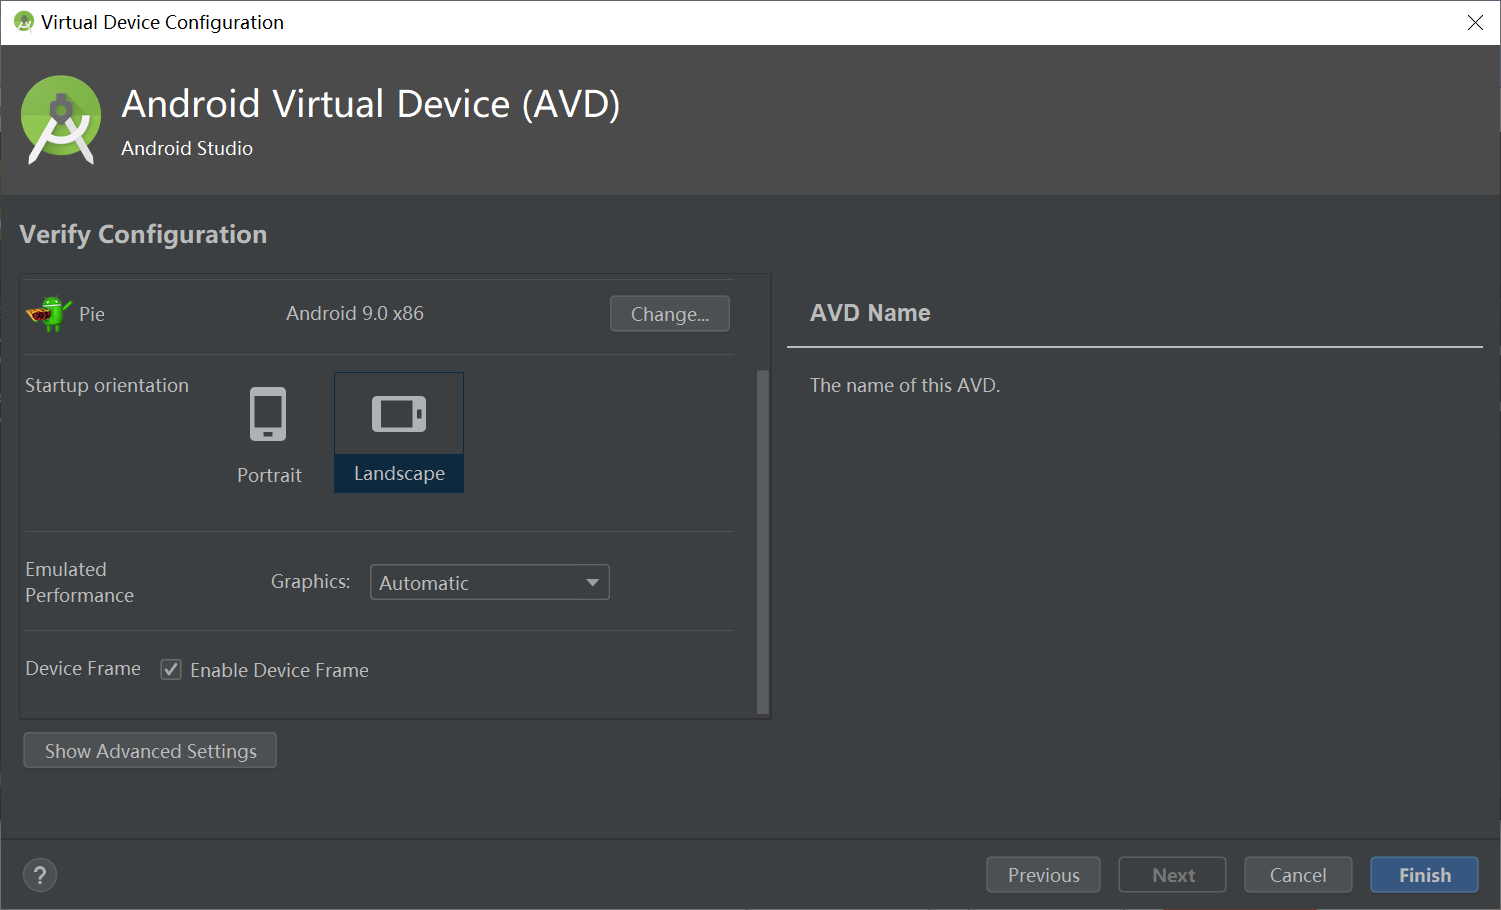Click the 'Graphics:' label
Viewport: 1501px width, 910px height.
[310, 581]
